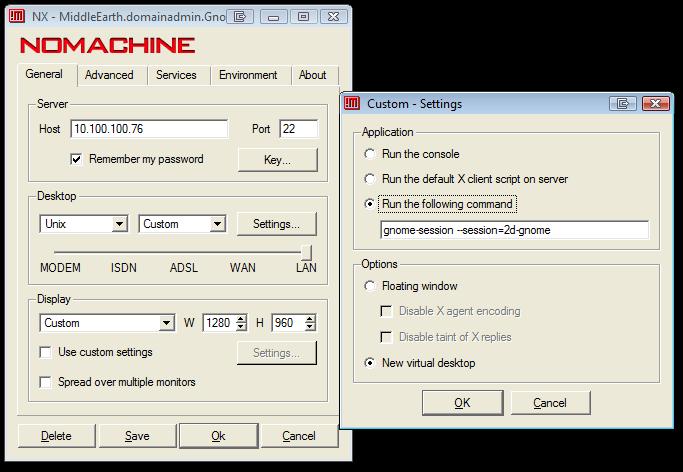The height and width of the screenshot is (472, 683).
Task: Open the Environment tab
Action: point(248,75)
